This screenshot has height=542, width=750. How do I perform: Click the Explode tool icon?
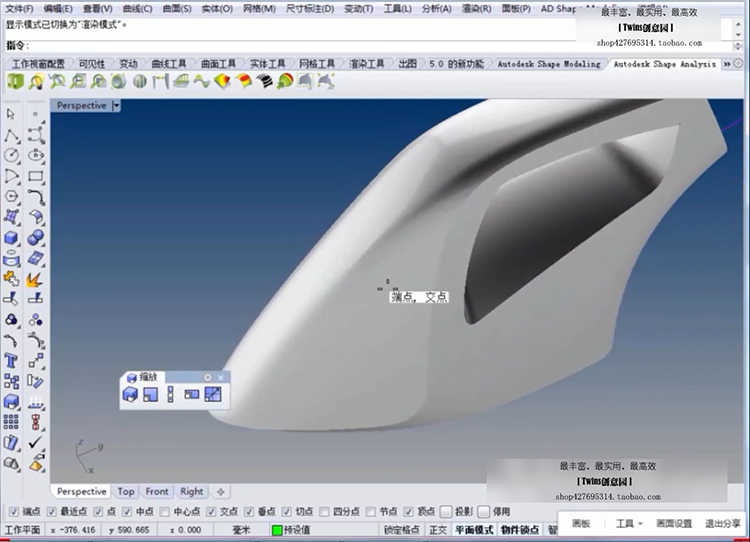pyautogui.click(x=35, y=279)
